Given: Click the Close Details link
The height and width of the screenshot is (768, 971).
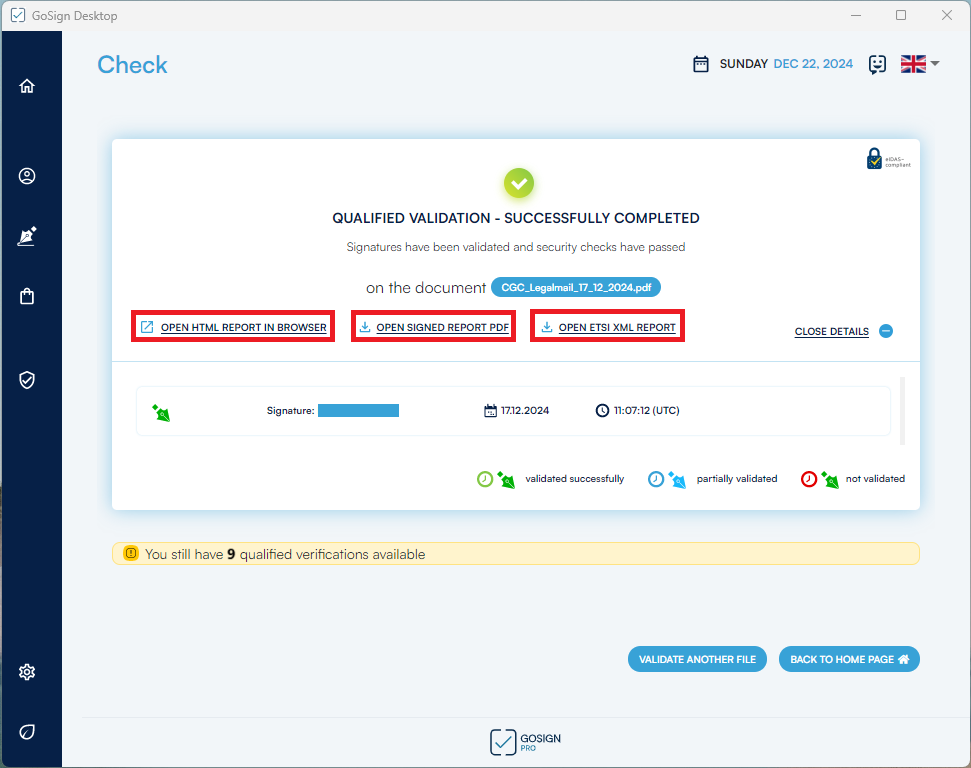Looking at the screenshot, I should point(831,332).
